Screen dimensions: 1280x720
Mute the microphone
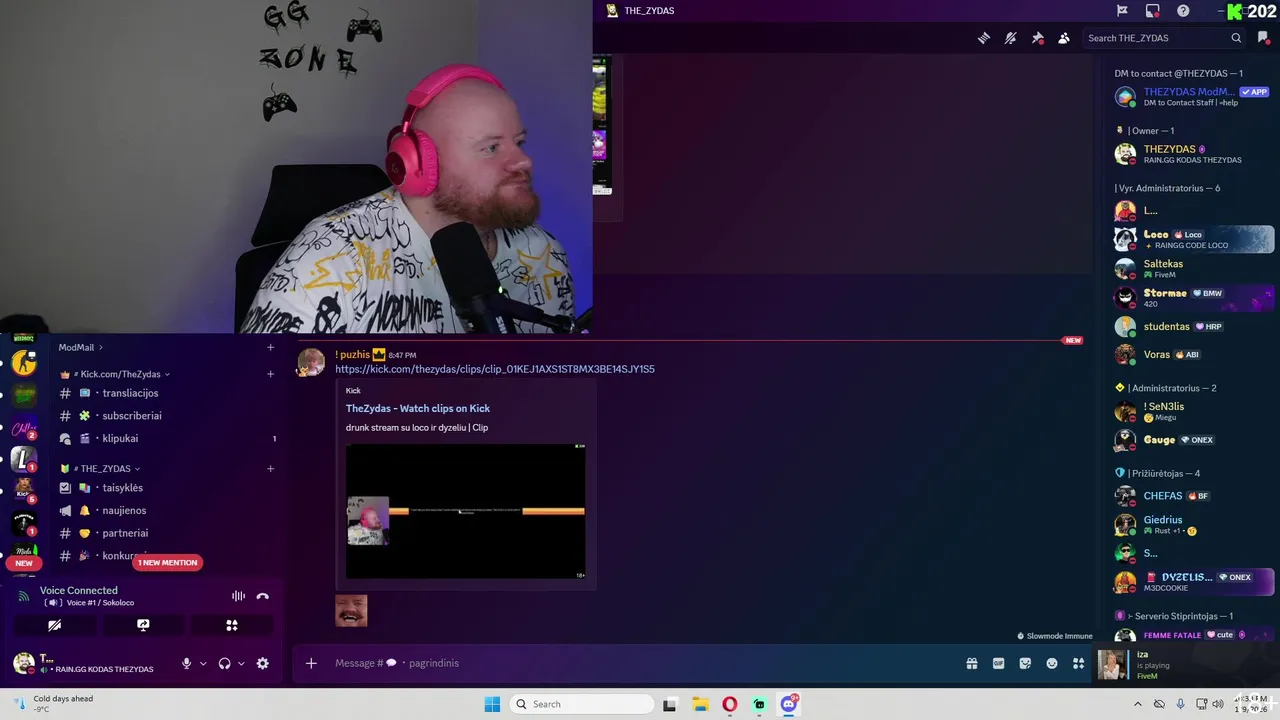[x=186, y=663]
